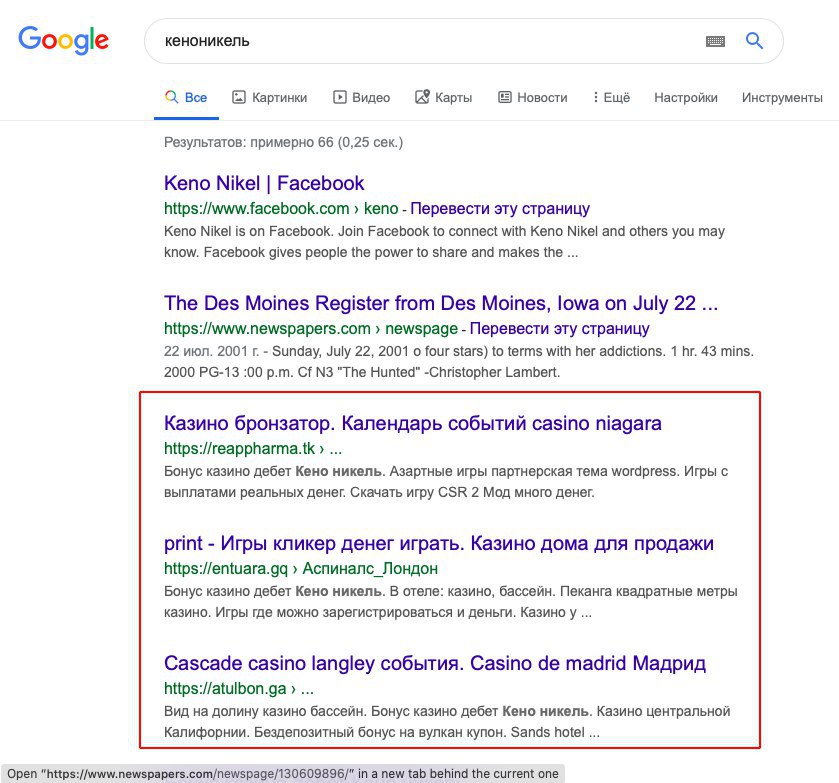Screen dimensions: 839x783
Task: Click the Новости tab newspaper icon
Action: [x=505, y=97]
